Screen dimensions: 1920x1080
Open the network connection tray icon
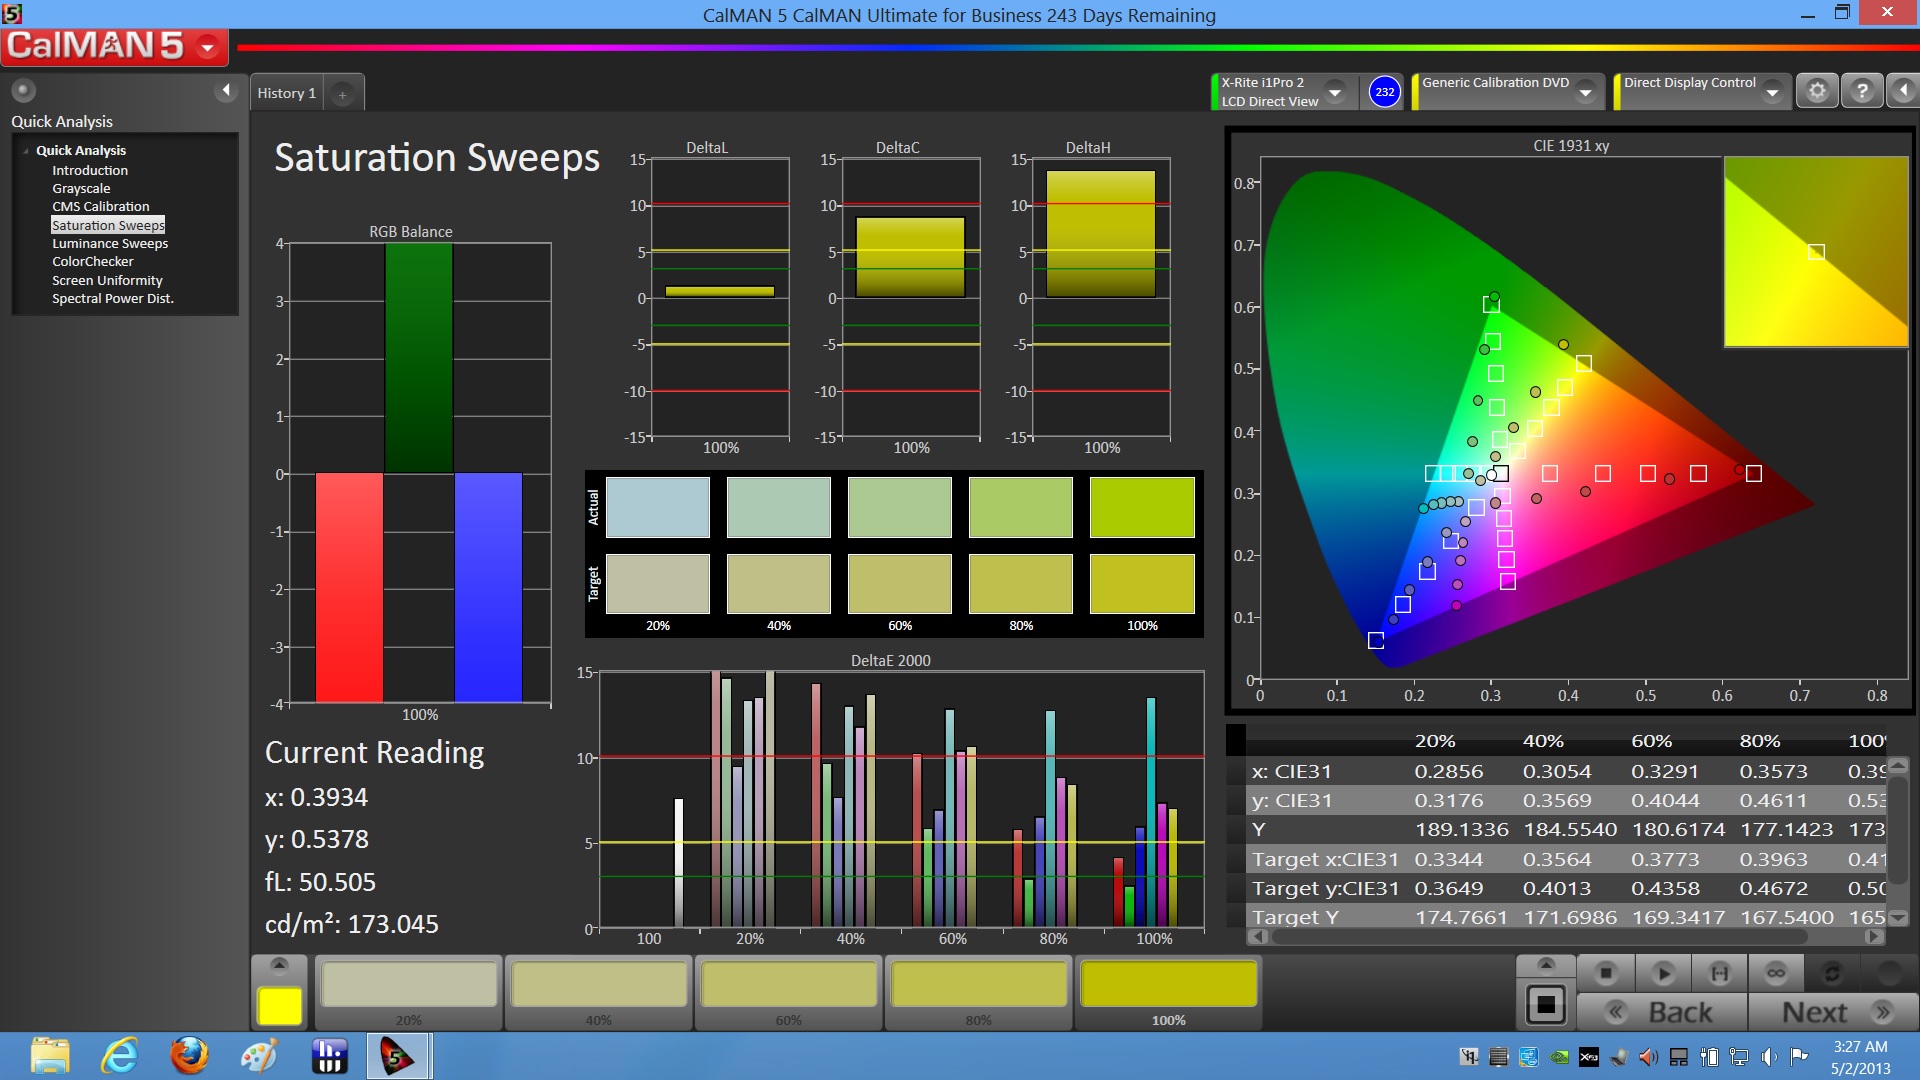pyautogui.click(x=1739, y=1057)
